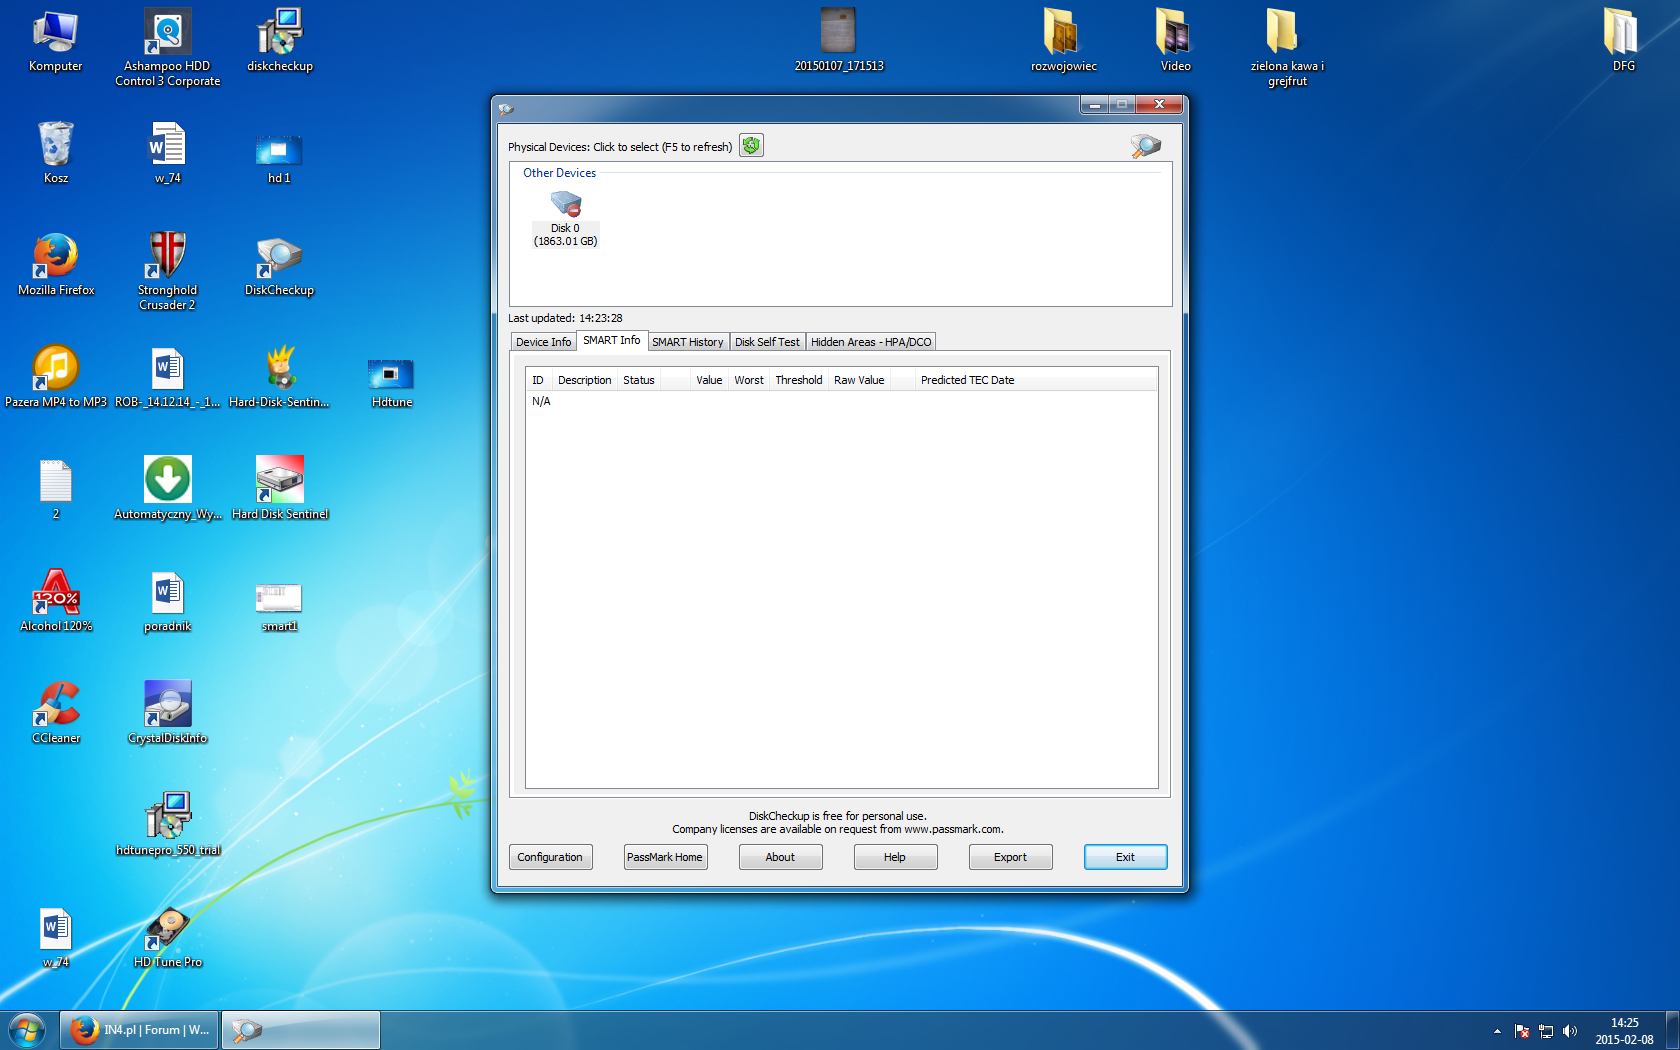The height and width of the screenshot is (1050, 1680).
Task: Open Kosz recycle bin icon
Action: 56,153
